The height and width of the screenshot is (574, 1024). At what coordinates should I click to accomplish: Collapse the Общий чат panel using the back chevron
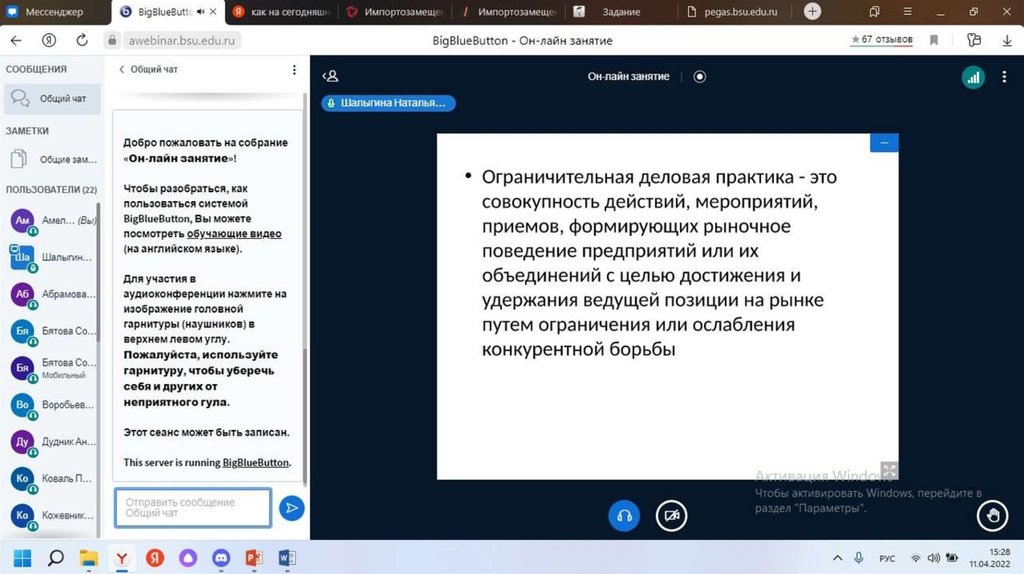point(121,69)
